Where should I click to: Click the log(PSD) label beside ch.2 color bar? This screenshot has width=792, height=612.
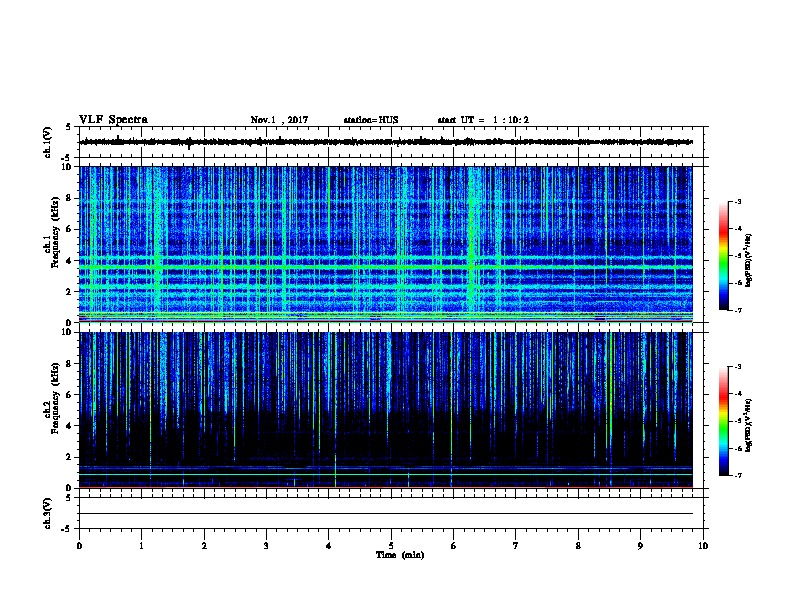point(749,425)
